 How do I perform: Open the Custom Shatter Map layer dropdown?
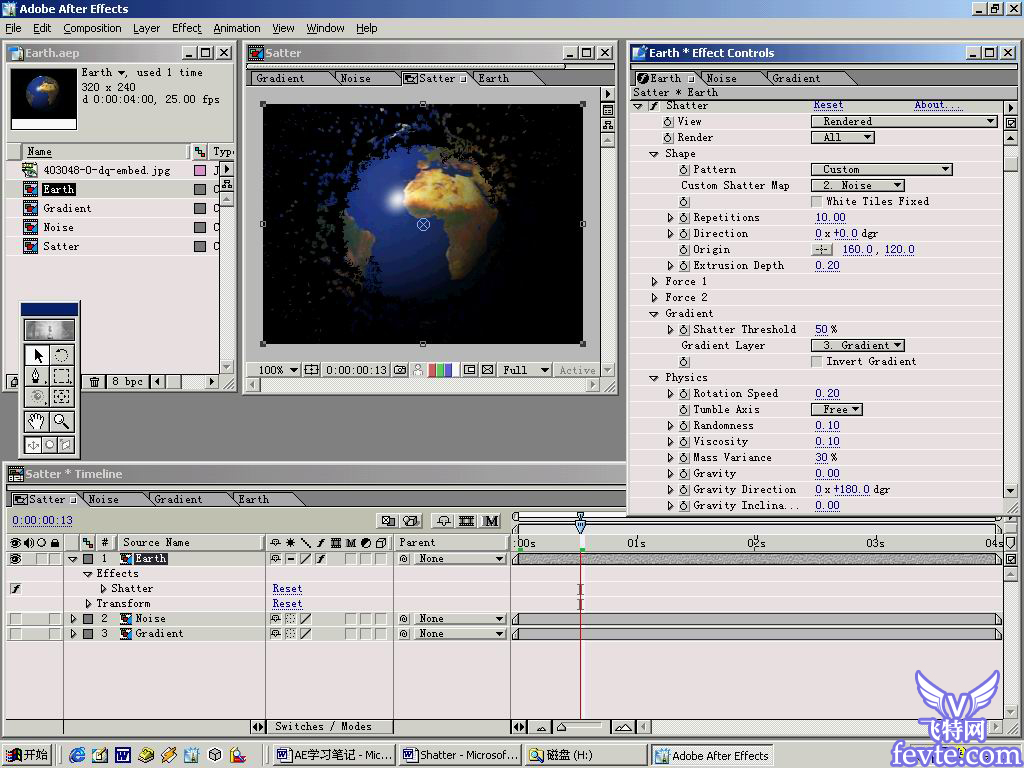pyautogui.click(x=858, y=185)
